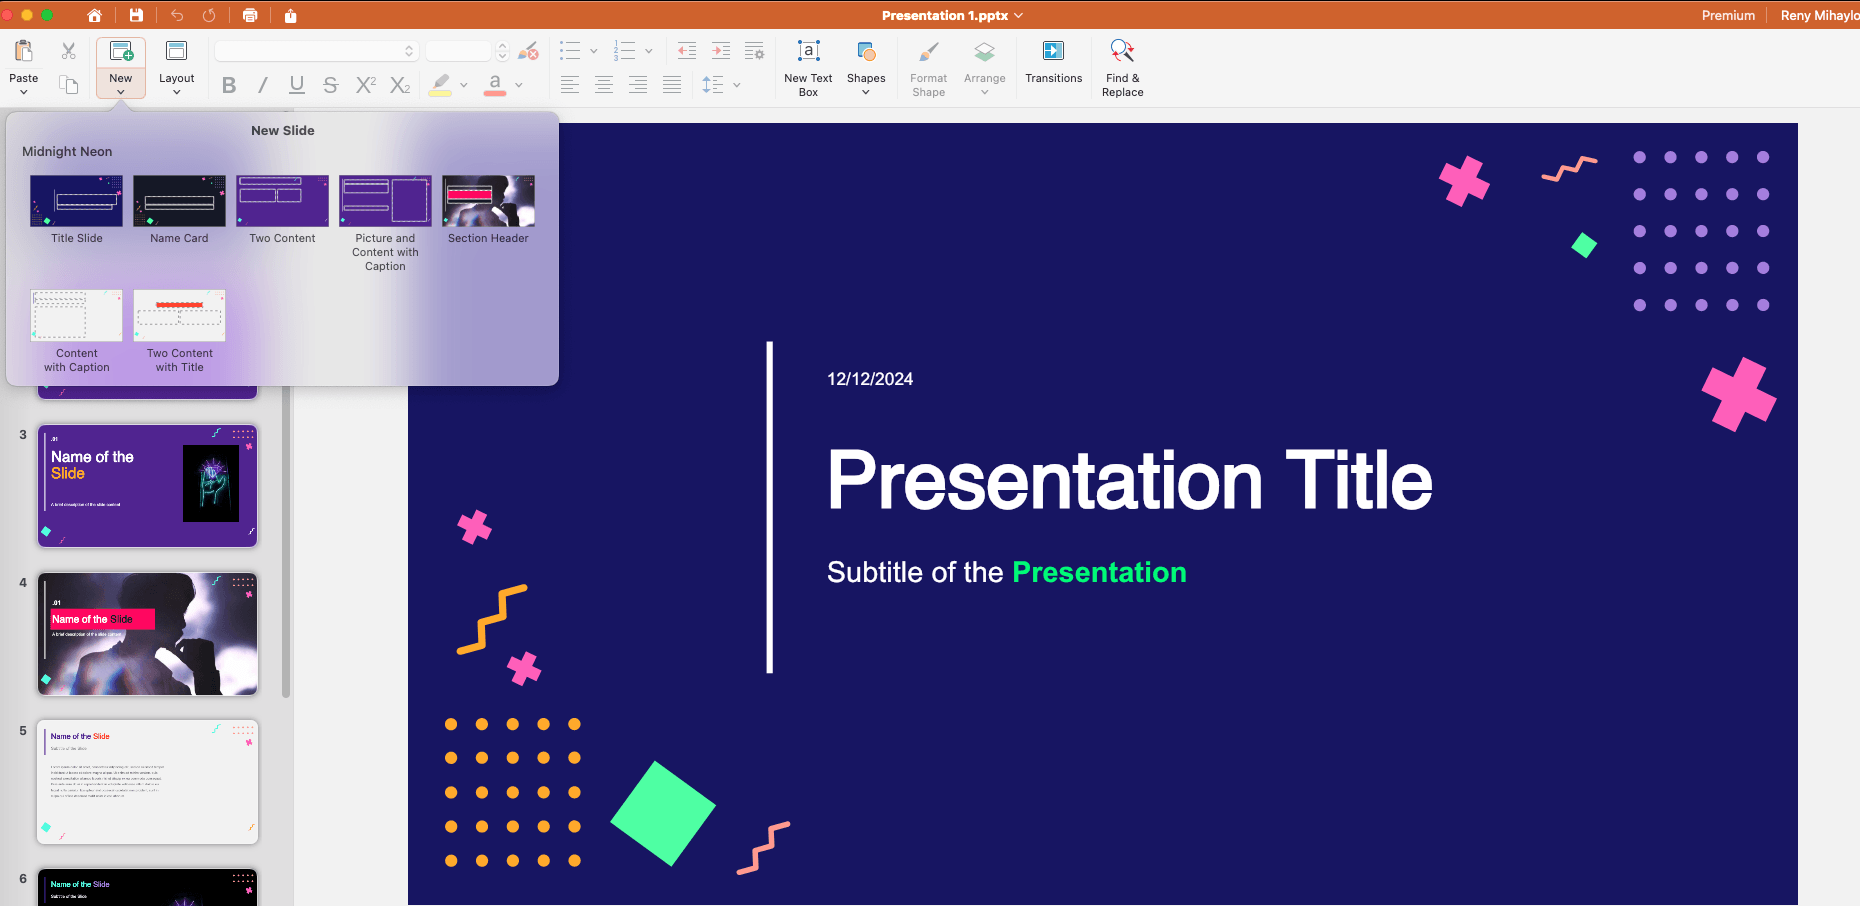Toggle italic formatting
1860x906 pixels.
[x=263, y=86]
